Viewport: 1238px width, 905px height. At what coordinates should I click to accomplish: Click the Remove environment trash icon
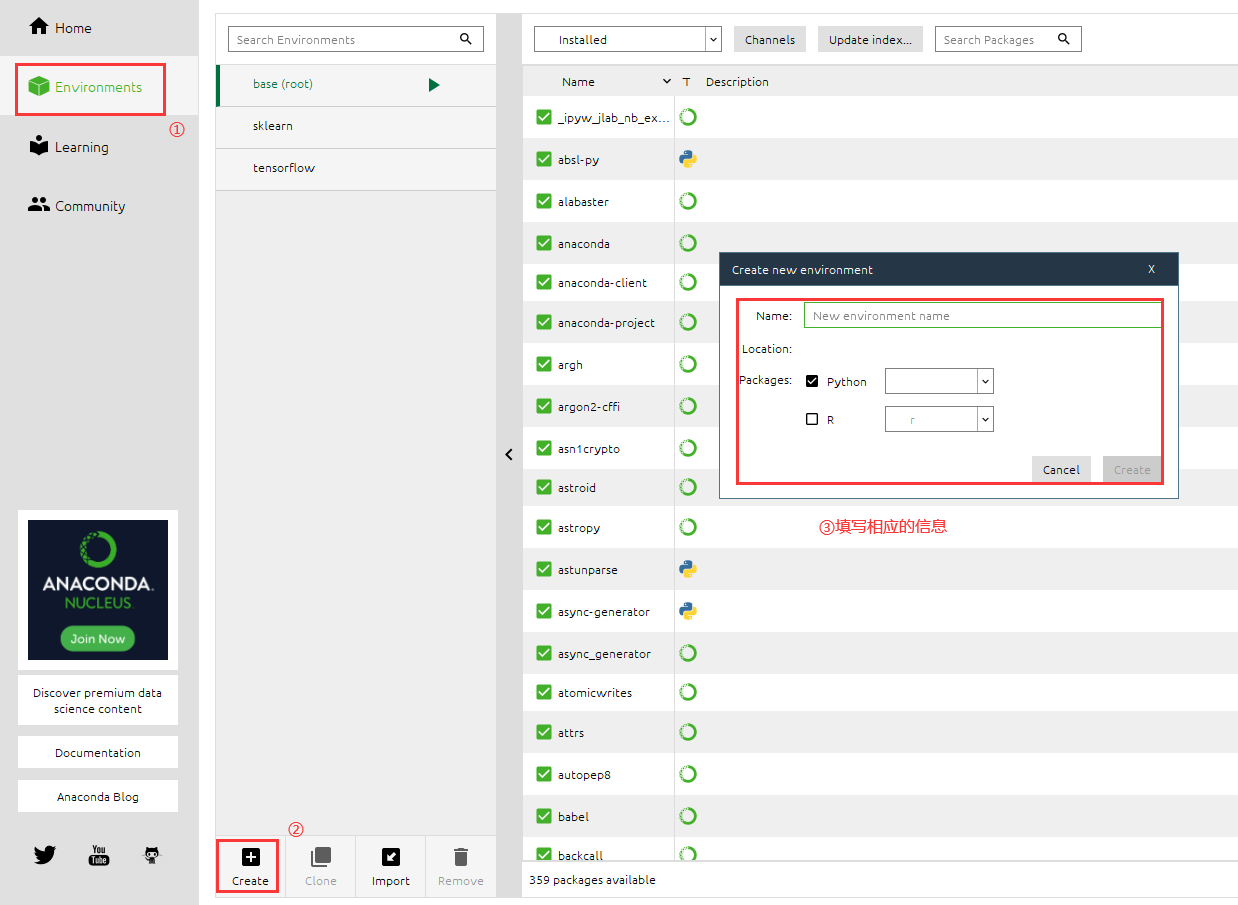coord(461,857)
